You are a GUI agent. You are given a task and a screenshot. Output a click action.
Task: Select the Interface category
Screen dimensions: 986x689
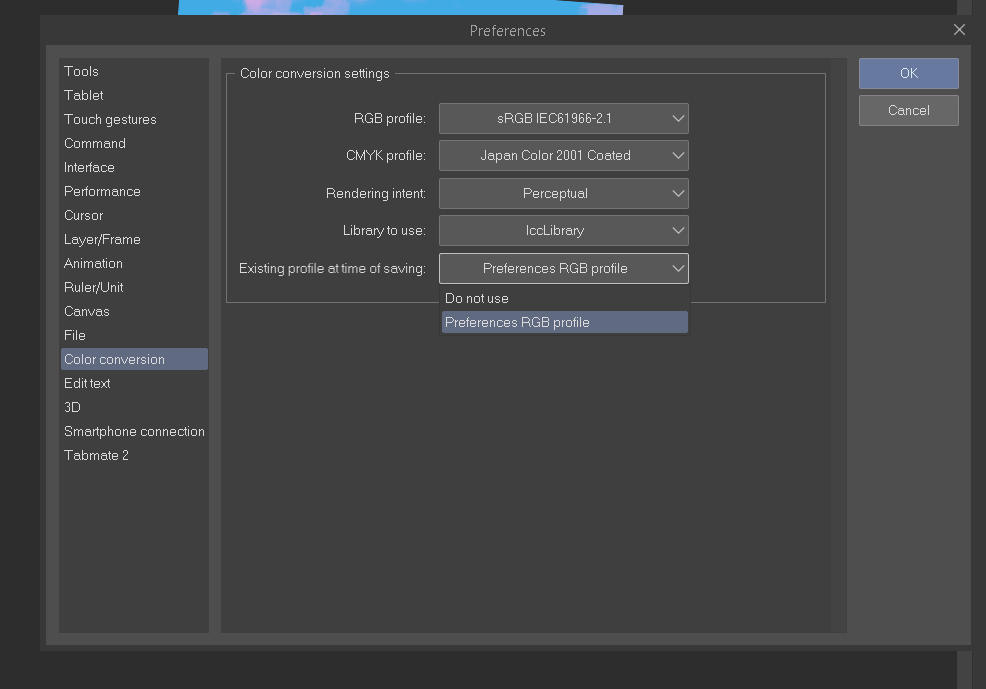coord(134,167)
